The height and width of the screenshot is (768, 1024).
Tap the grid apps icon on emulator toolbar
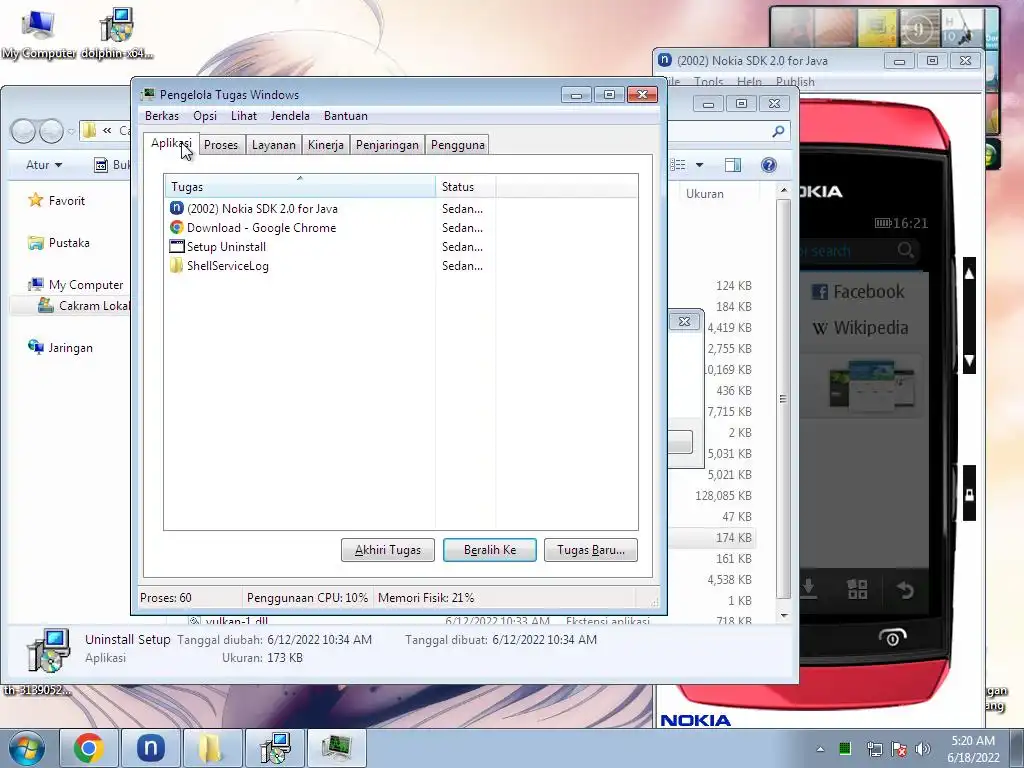point(857,589)
